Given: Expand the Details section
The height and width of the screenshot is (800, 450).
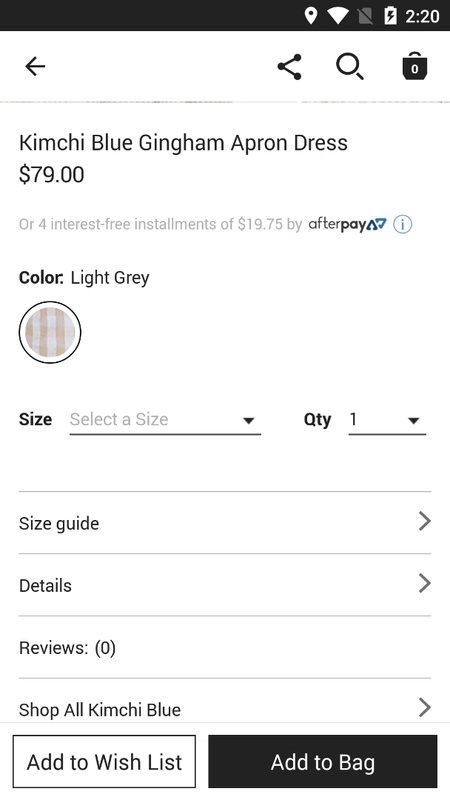Looking at the screenshot, I should 225,585.
